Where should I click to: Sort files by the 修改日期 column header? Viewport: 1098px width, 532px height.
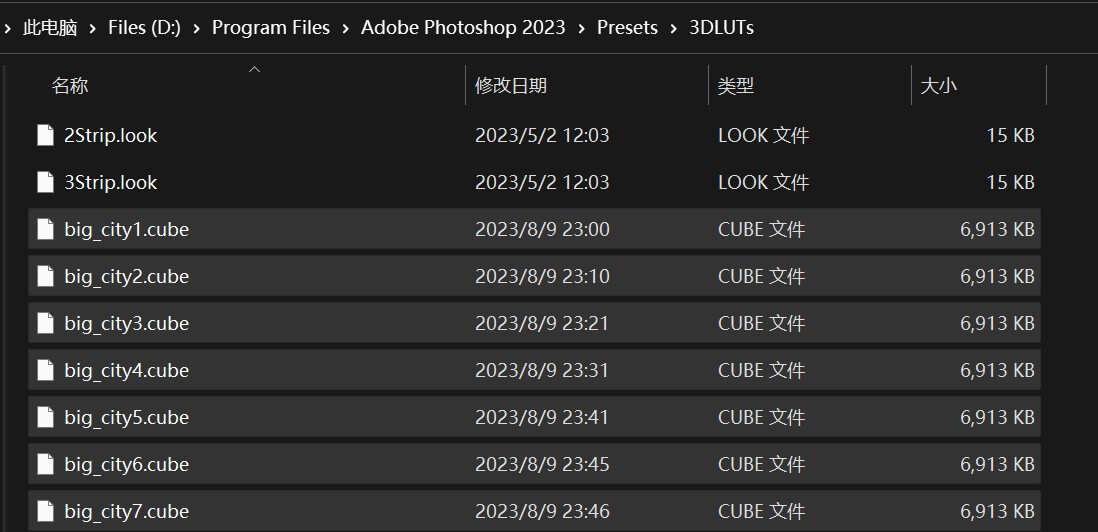(510, 86)
